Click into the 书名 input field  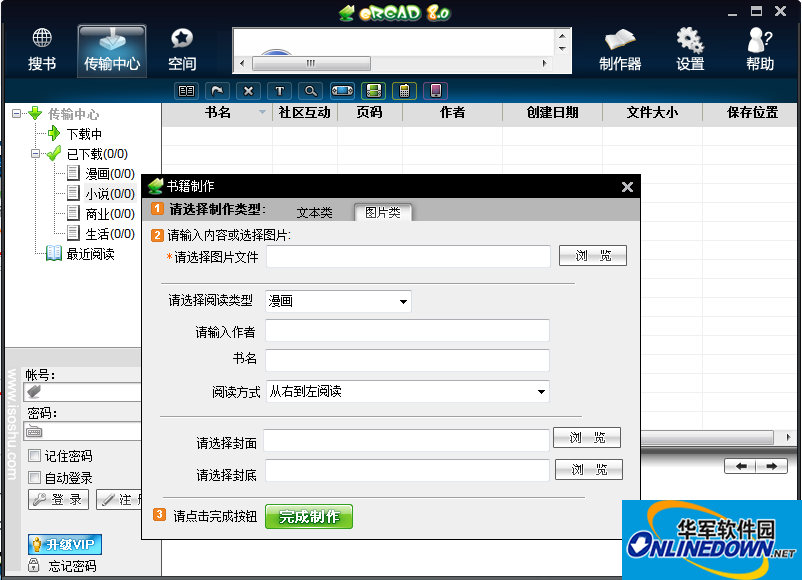tap(407, 360)
